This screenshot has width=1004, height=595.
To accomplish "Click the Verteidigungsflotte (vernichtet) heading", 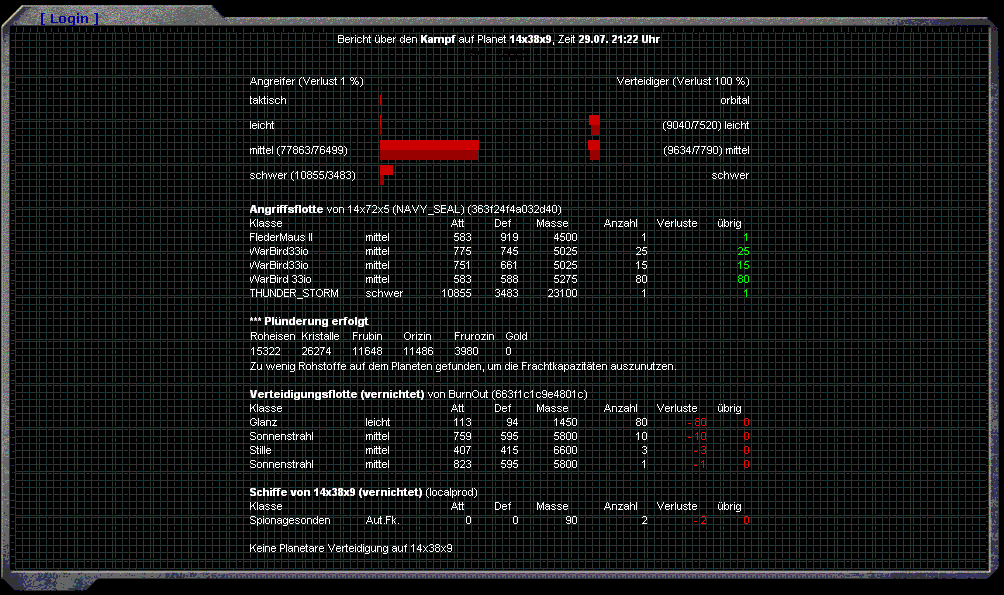I will 337,394.
